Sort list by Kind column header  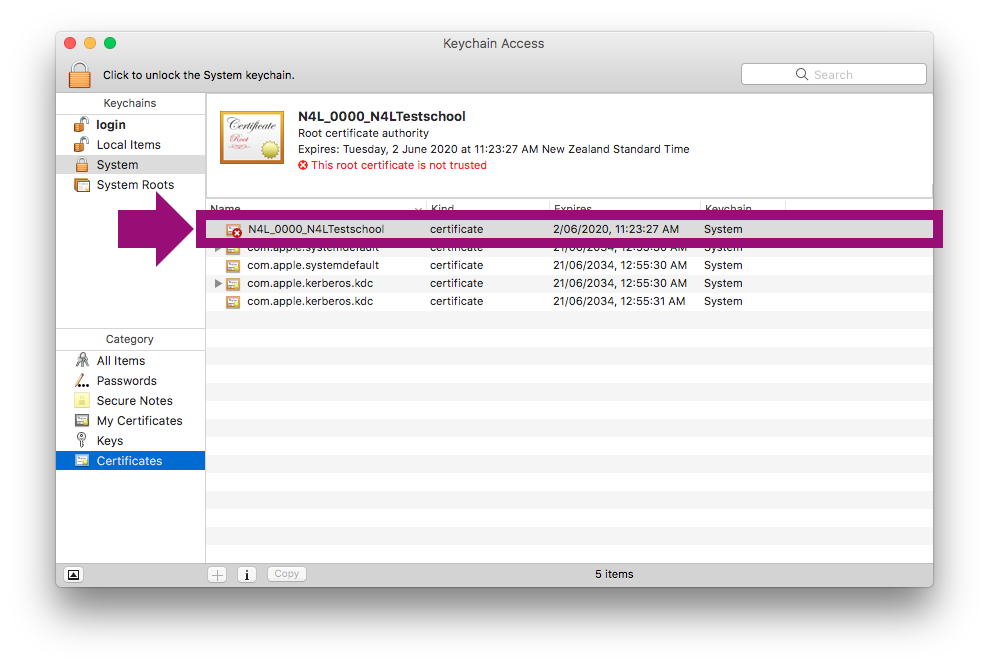442,209
